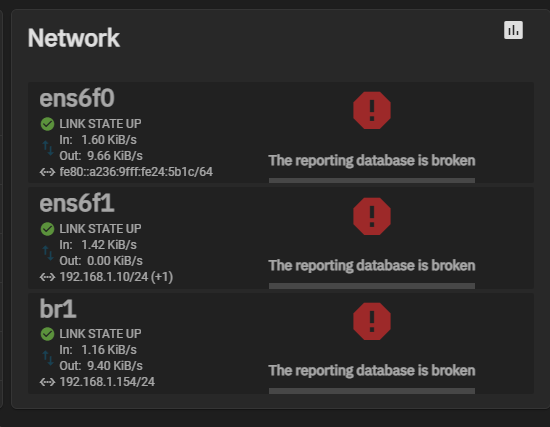Click green link state check for ens6f1
The width and height of the screenshot is (550, 427).
[47, 229]
